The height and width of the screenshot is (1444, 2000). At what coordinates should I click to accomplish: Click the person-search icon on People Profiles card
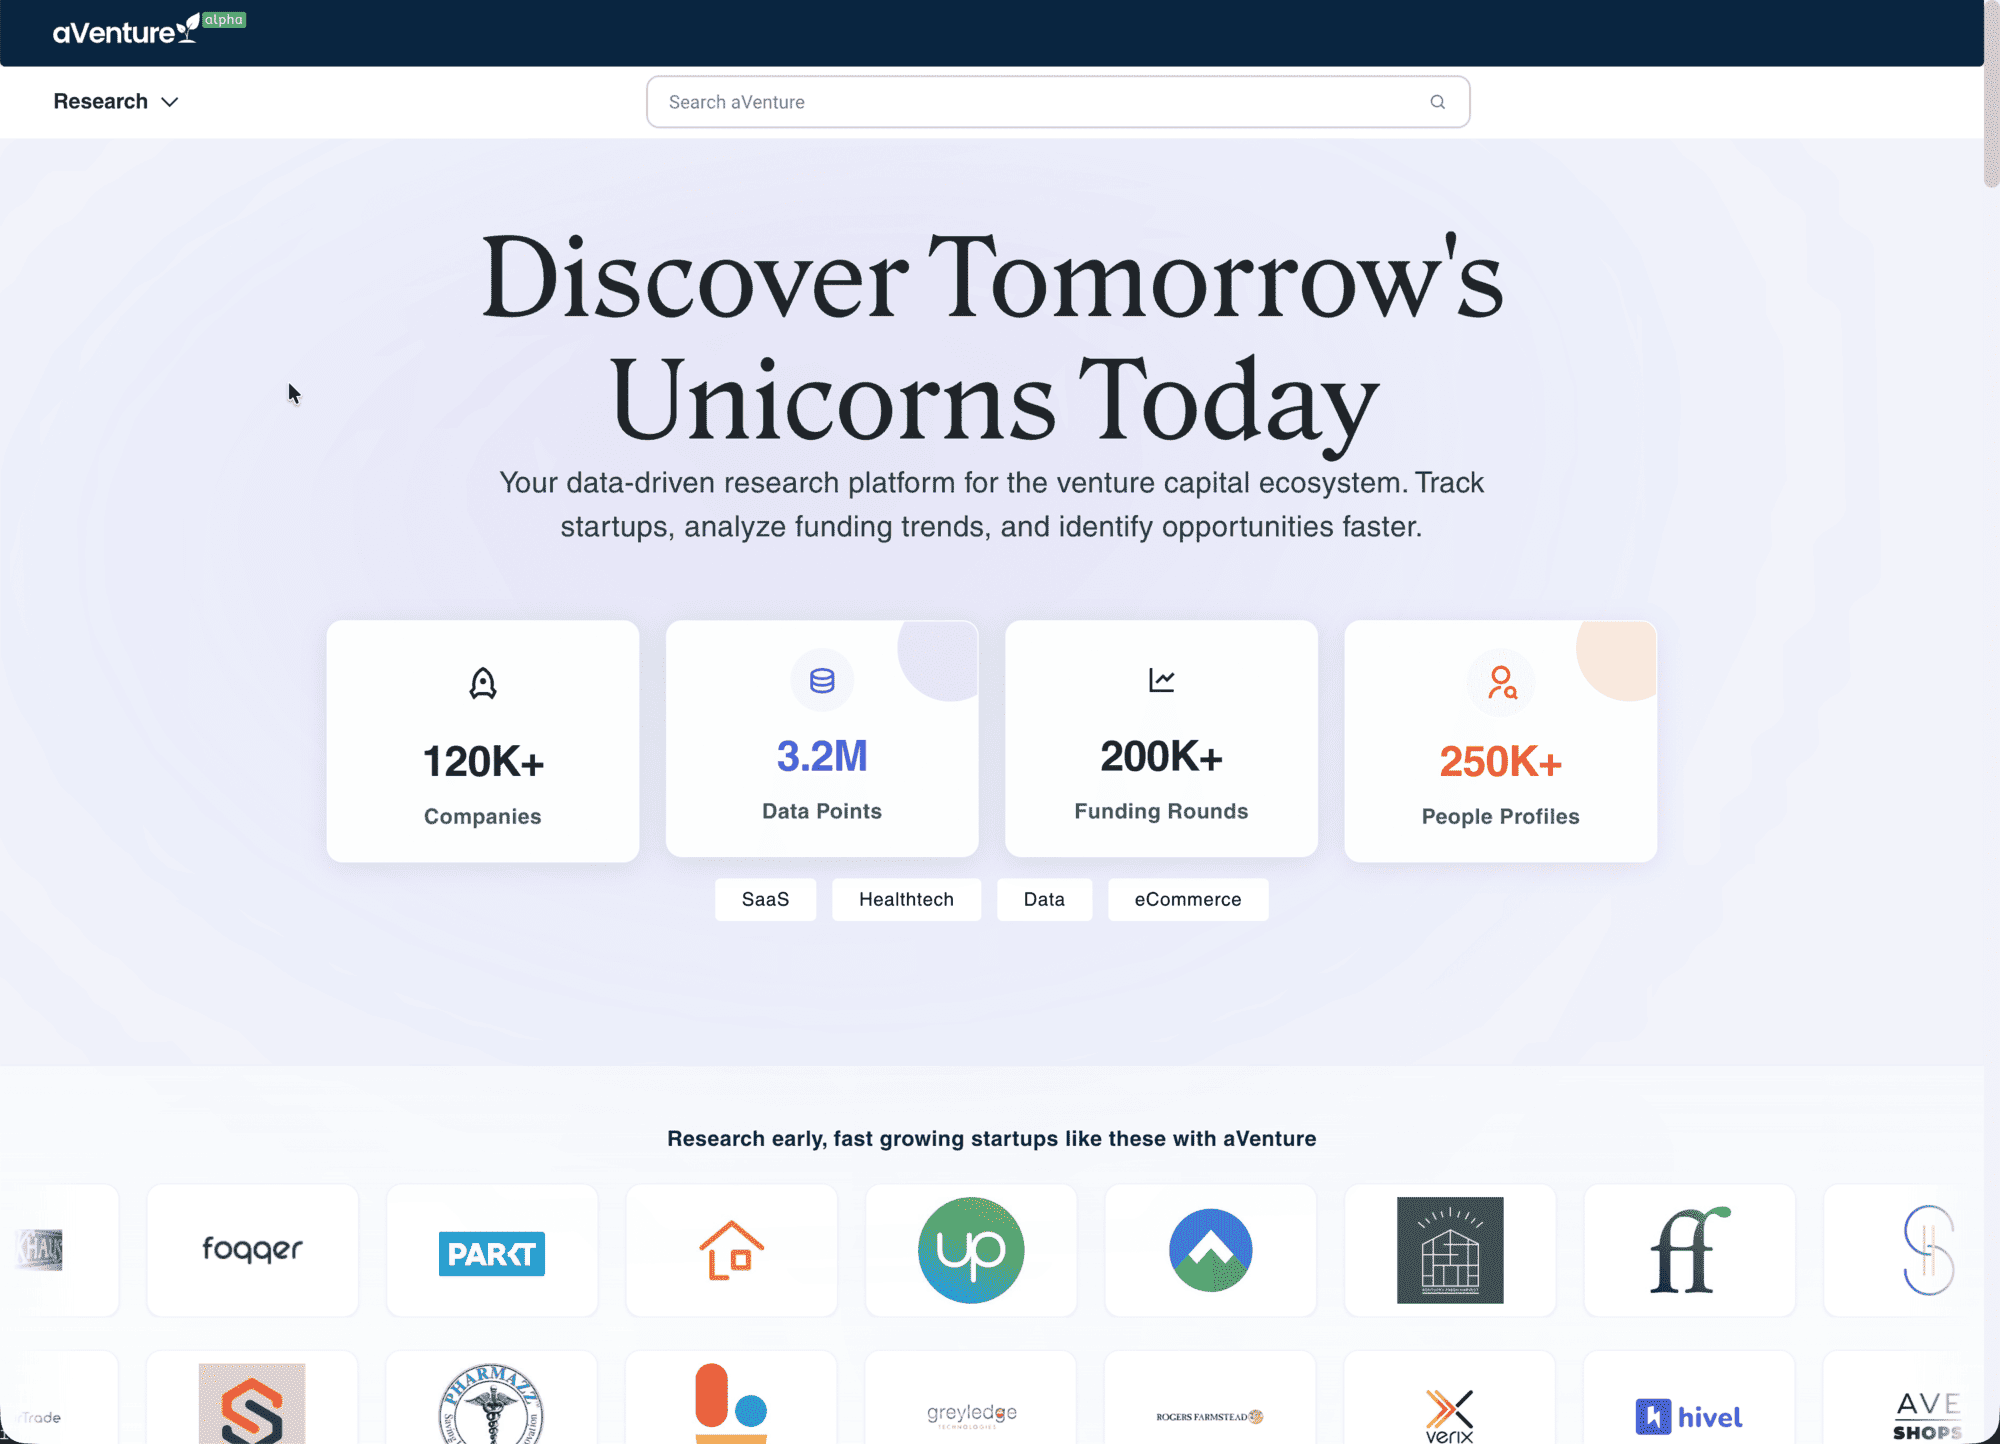1500,683
